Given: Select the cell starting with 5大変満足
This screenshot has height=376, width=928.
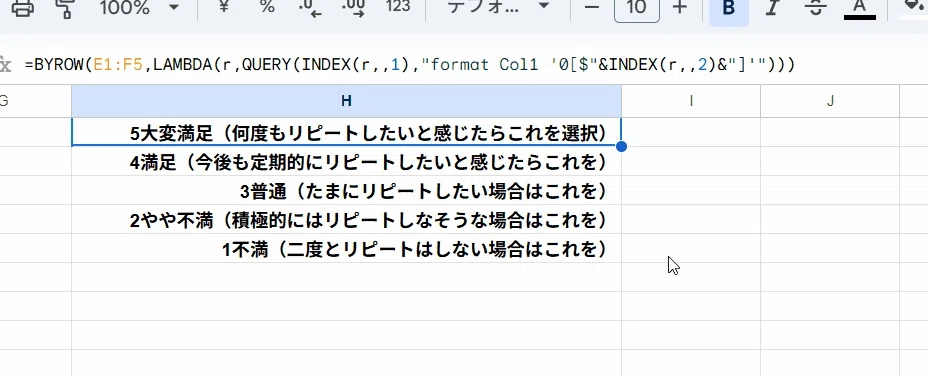Looking at the screenshot, I should coord(346,132).
